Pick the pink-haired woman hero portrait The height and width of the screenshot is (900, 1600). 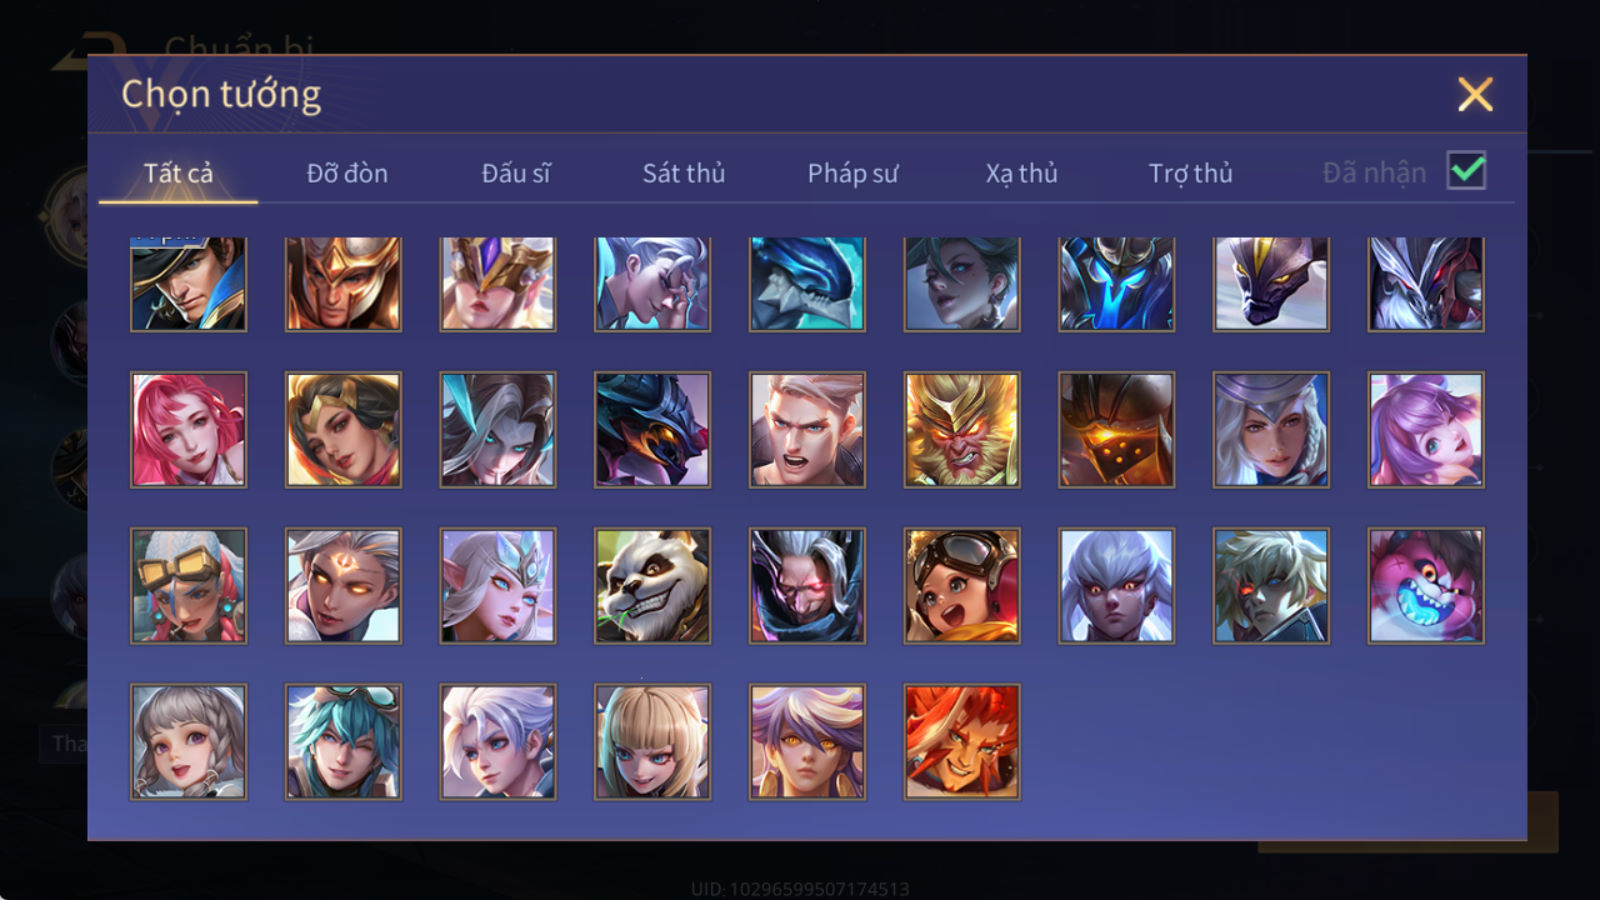coord(188,430)
